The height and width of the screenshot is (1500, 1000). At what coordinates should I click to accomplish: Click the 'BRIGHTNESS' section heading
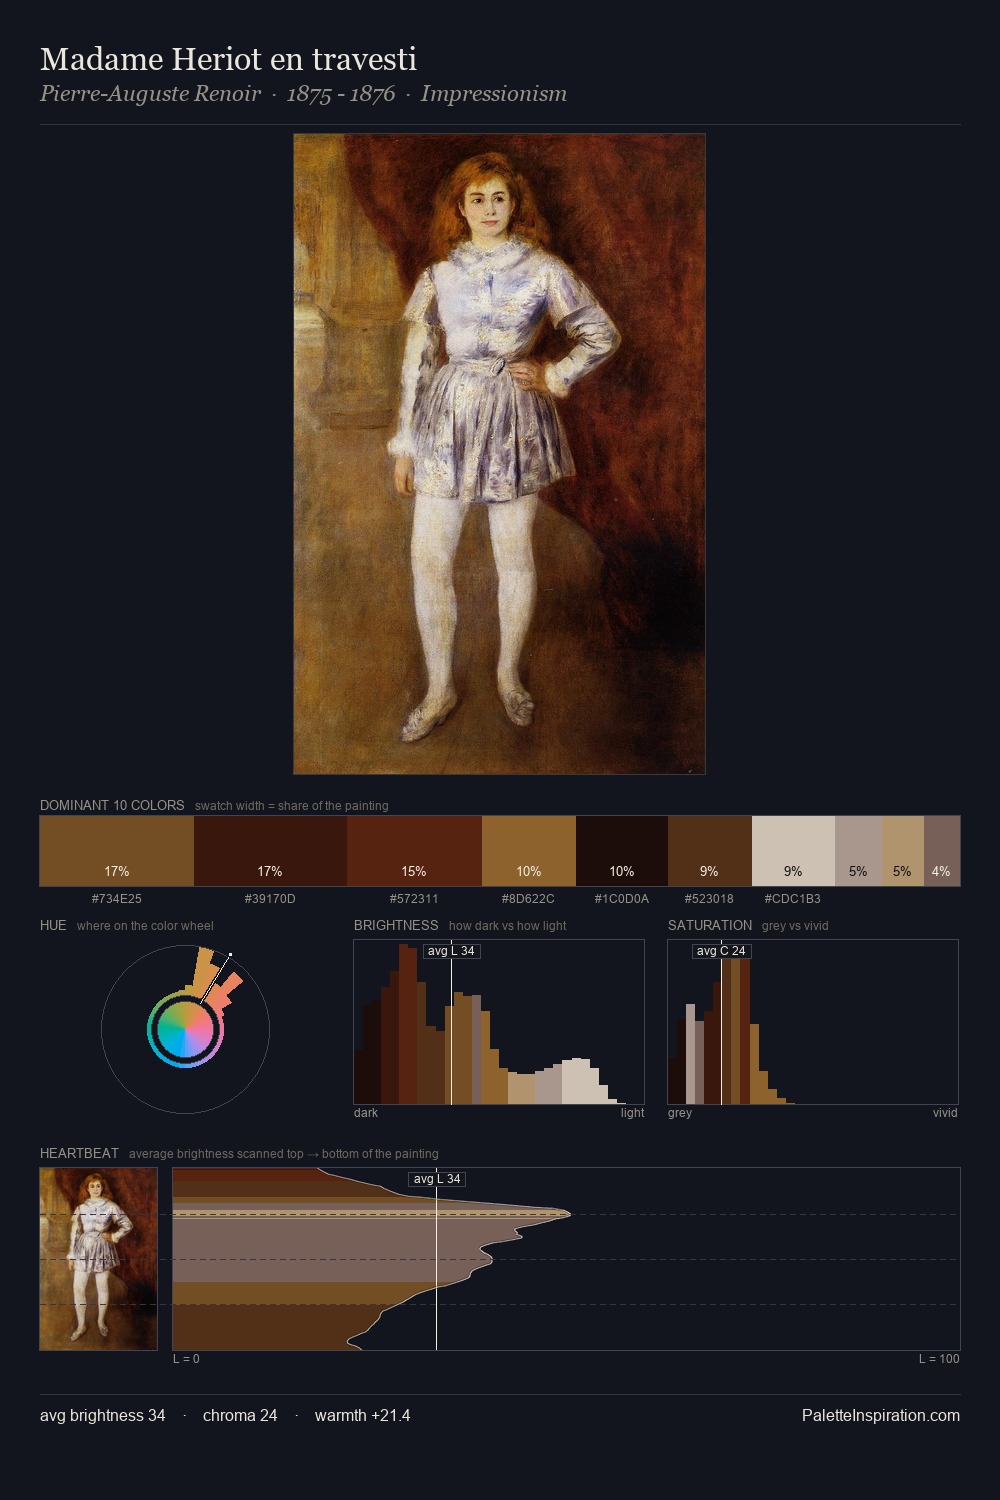pos(396,925)
